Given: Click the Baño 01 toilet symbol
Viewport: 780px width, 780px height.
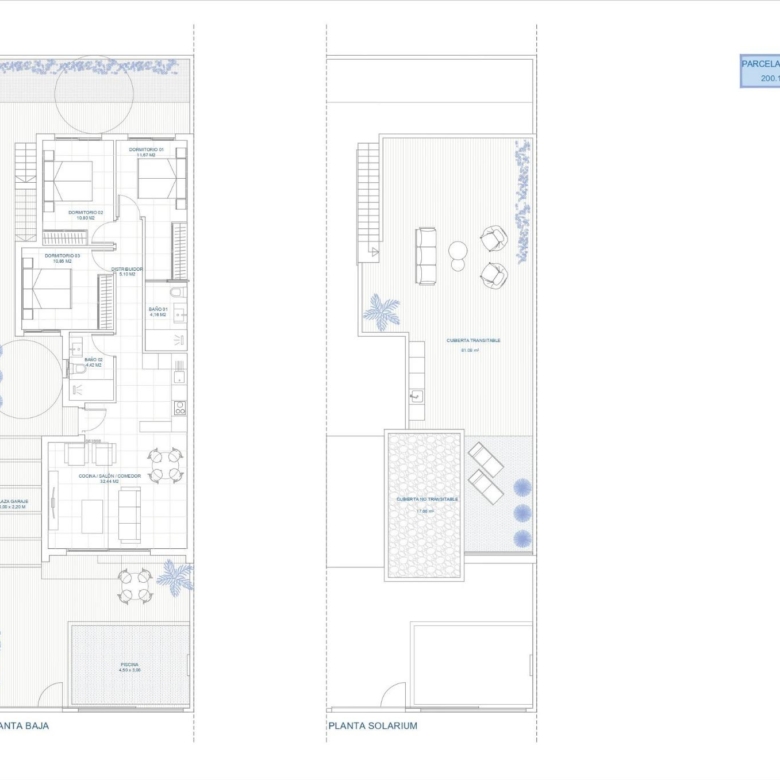Looking at the screenshot, I should pos(176,292).
